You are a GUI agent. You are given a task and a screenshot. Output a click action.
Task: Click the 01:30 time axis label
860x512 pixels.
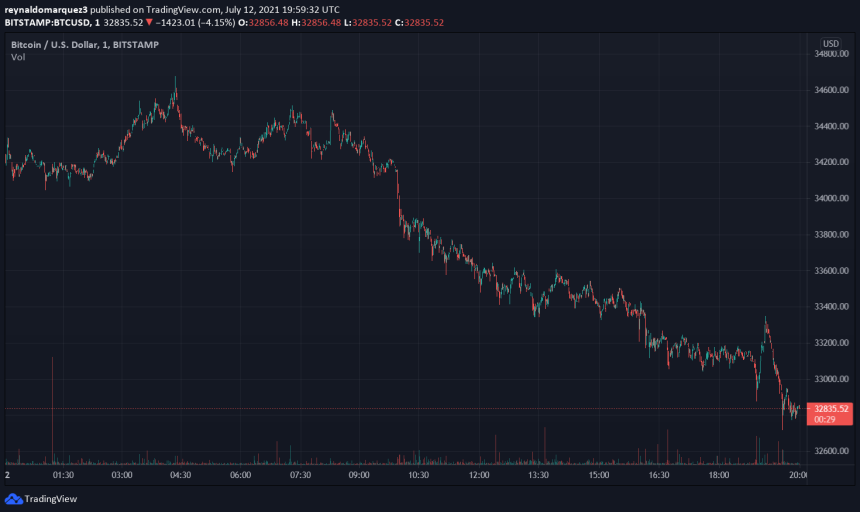(x=63, y=475)
